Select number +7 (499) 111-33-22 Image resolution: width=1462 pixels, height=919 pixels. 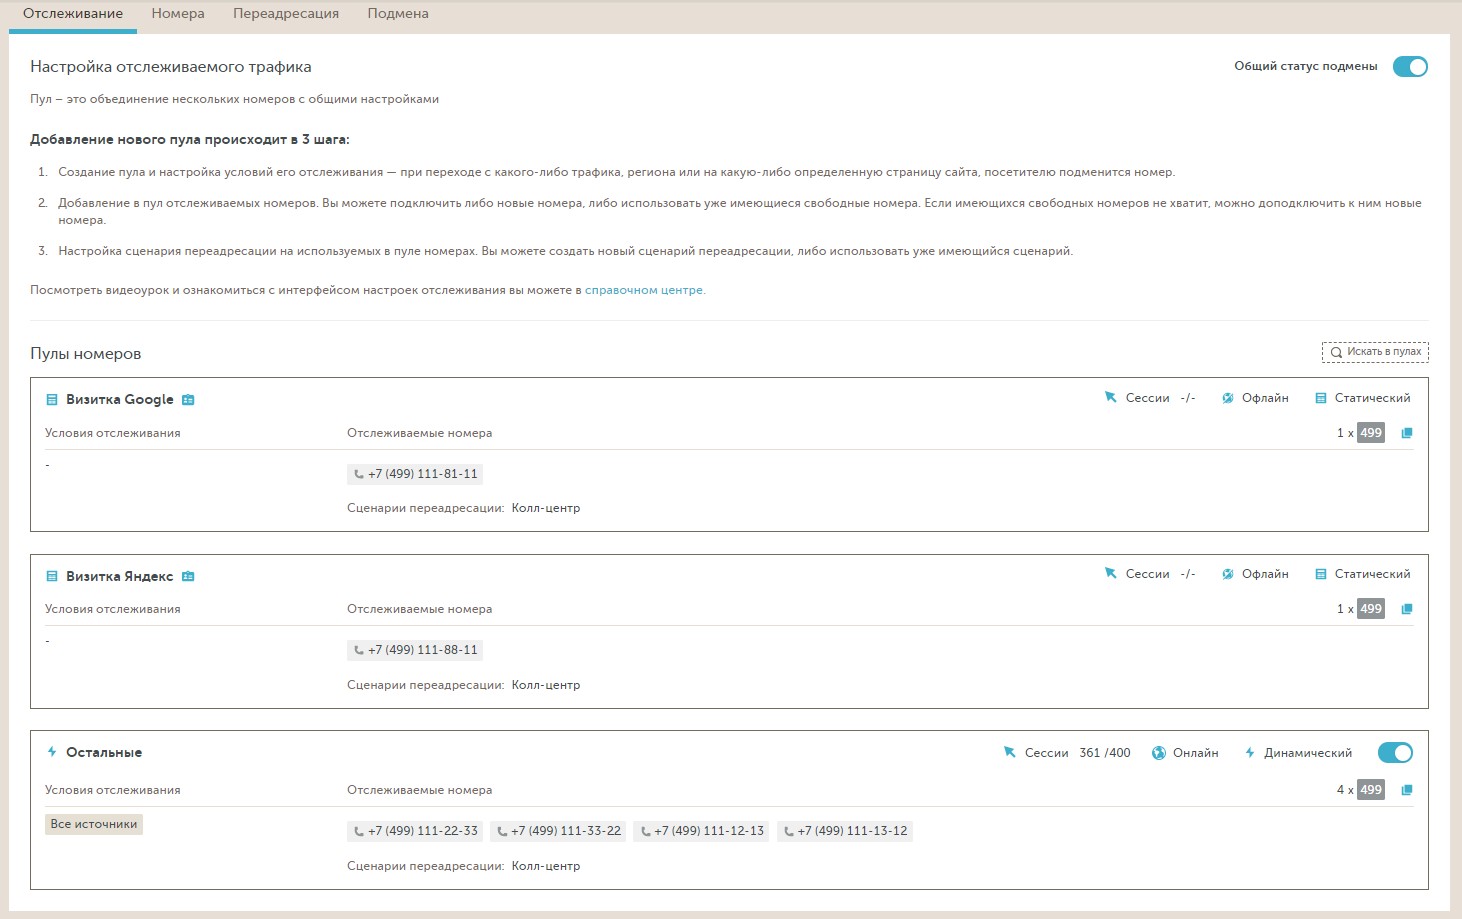pyautogui.click(x=558, y=831)
